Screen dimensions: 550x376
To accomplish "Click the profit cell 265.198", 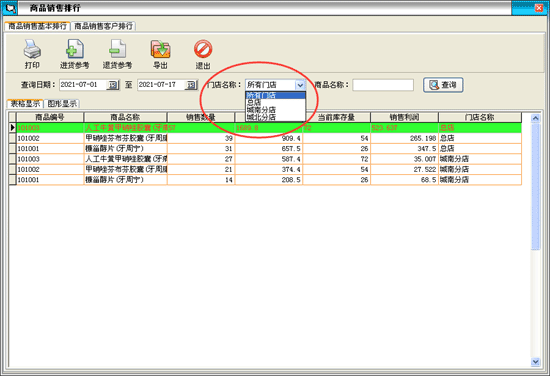I will click(x=404, y=138).
